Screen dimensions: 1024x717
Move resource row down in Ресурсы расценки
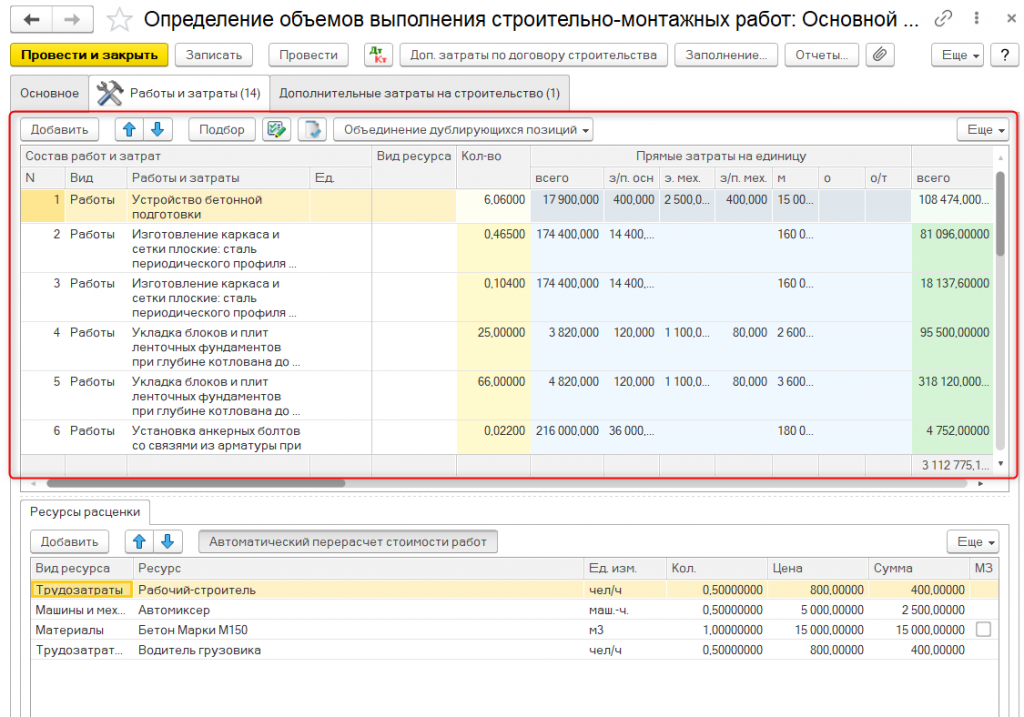(x=168, y=541)
